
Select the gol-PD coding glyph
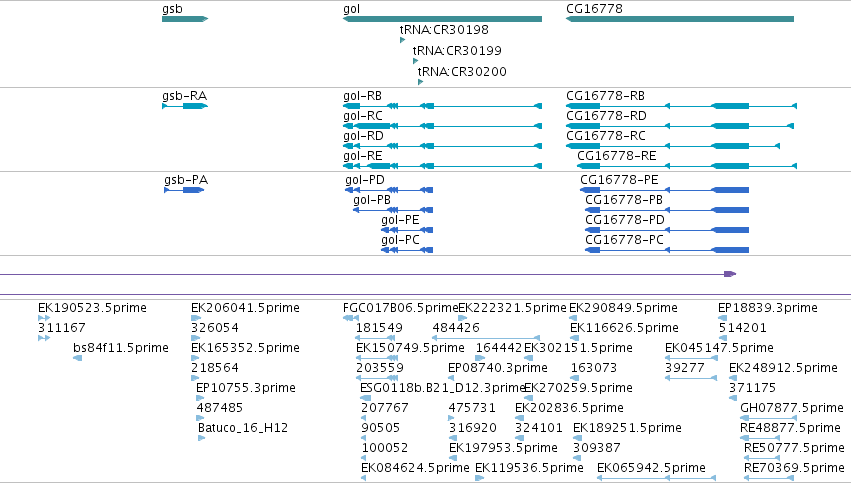(x=389, y=190)
